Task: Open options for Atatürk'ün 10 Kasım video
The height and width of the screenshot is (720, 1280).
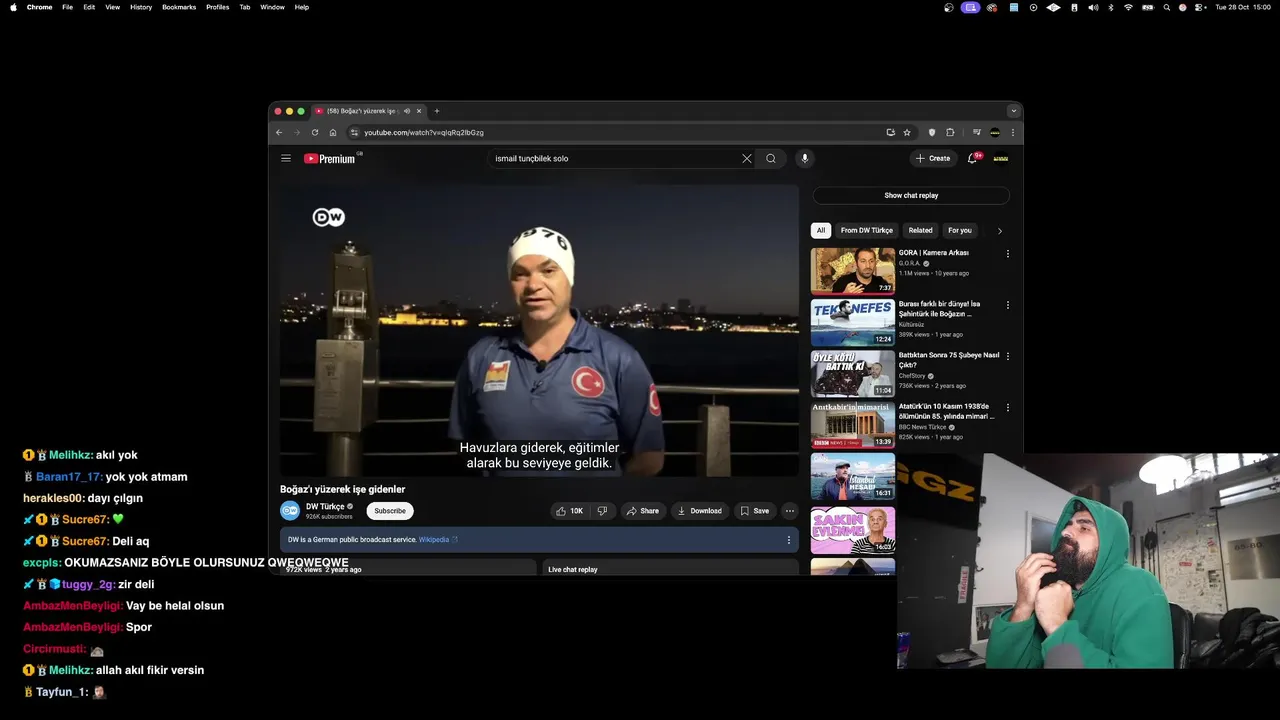Action: tap(1007, 408)
